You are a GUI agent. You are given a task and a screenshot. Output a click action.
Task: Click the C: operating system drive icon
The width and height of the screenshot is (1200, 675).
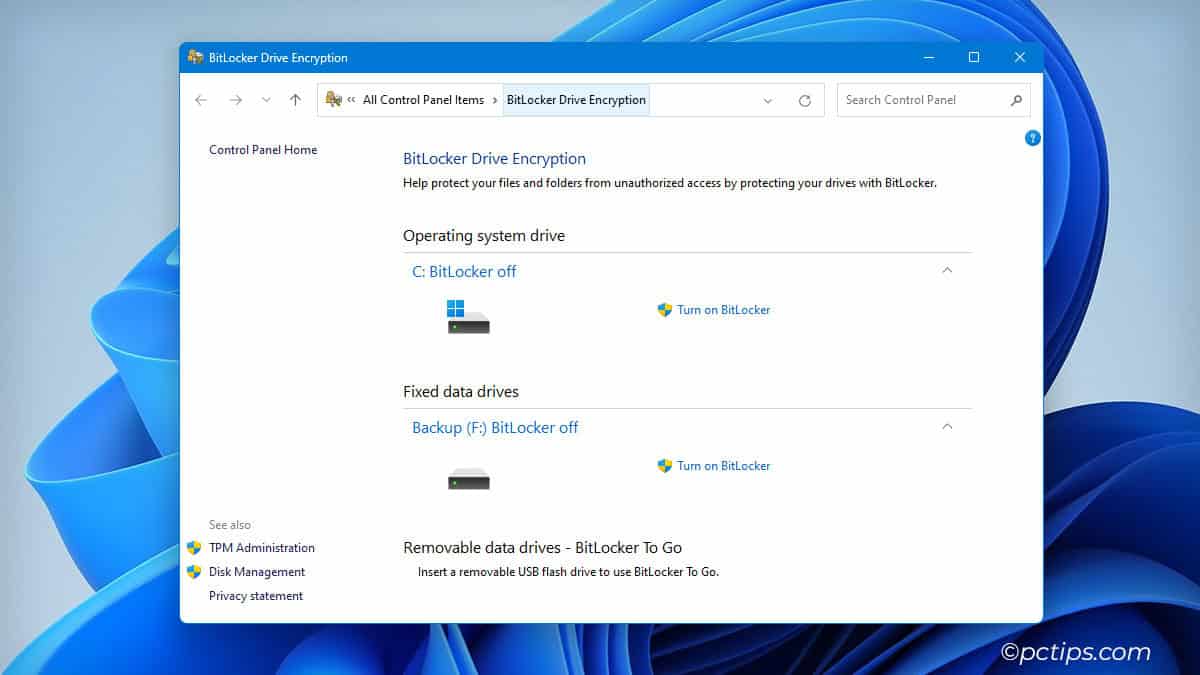(x=468, y=317)
